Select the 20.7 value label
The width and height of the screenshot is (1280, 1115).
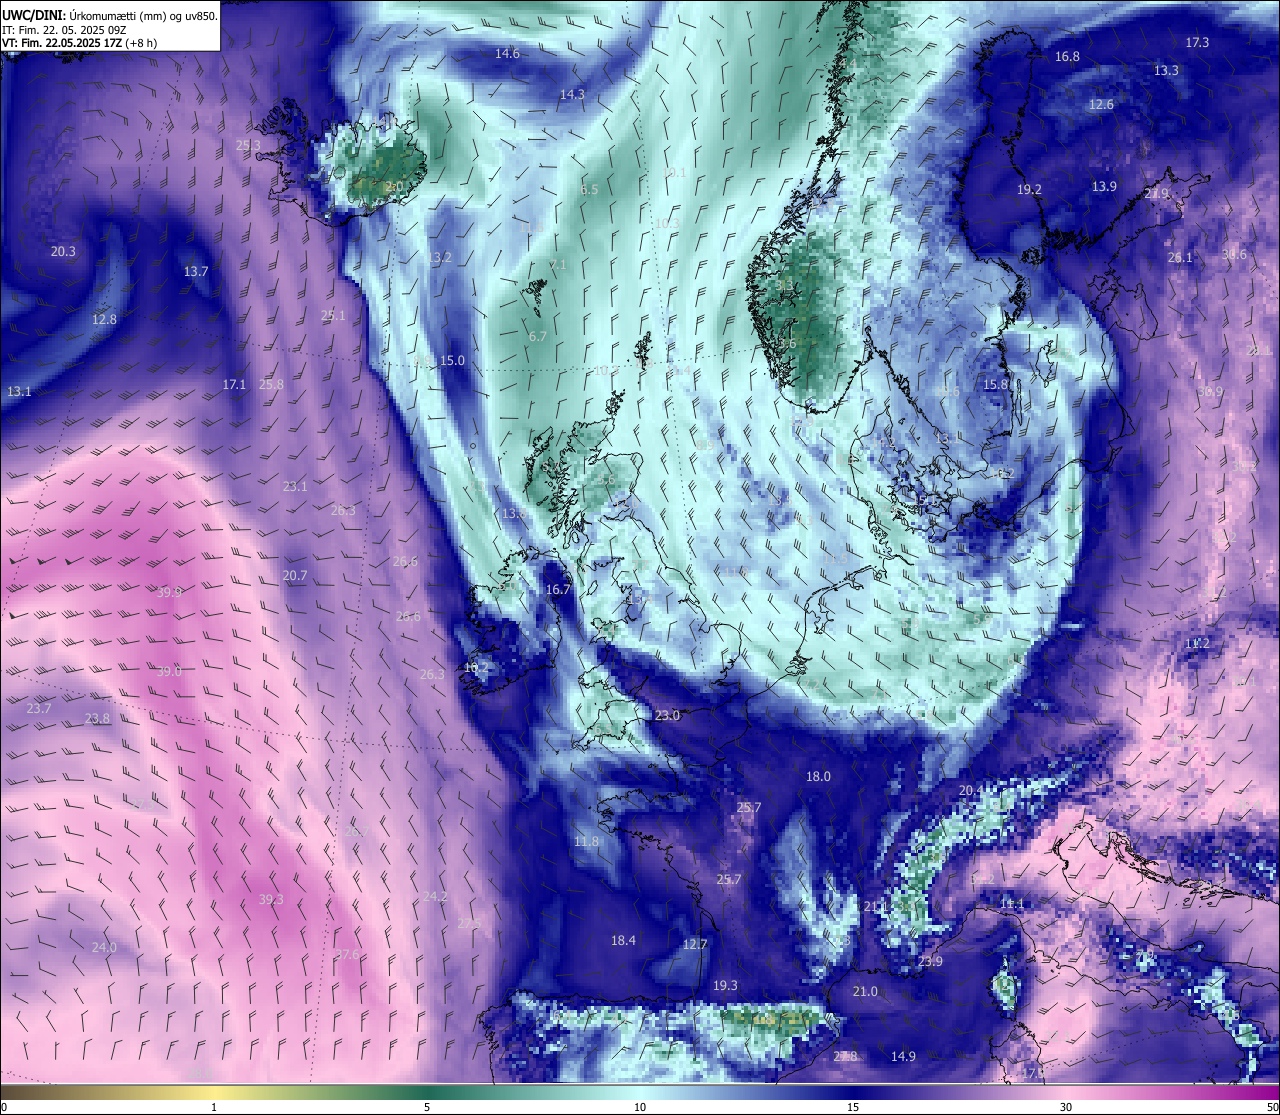coord(295,575)
